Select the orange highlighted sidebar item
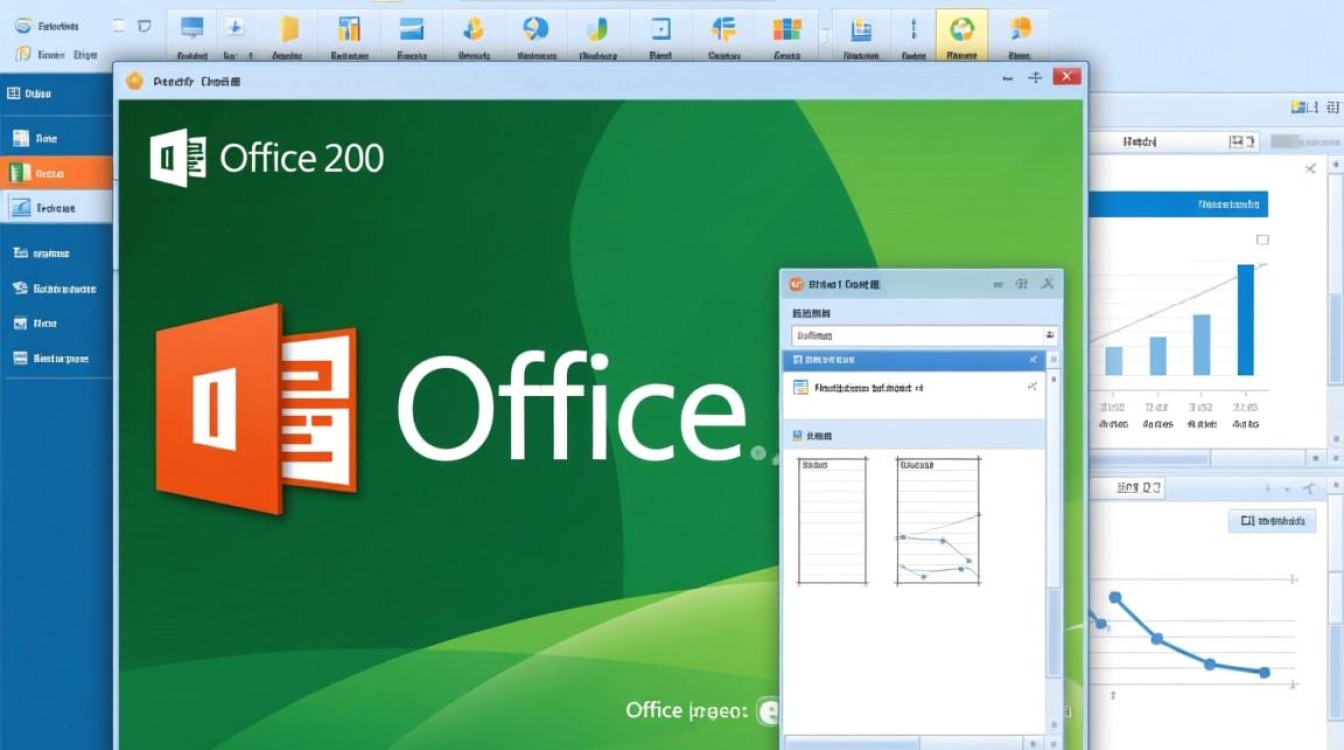 point(56,173)
